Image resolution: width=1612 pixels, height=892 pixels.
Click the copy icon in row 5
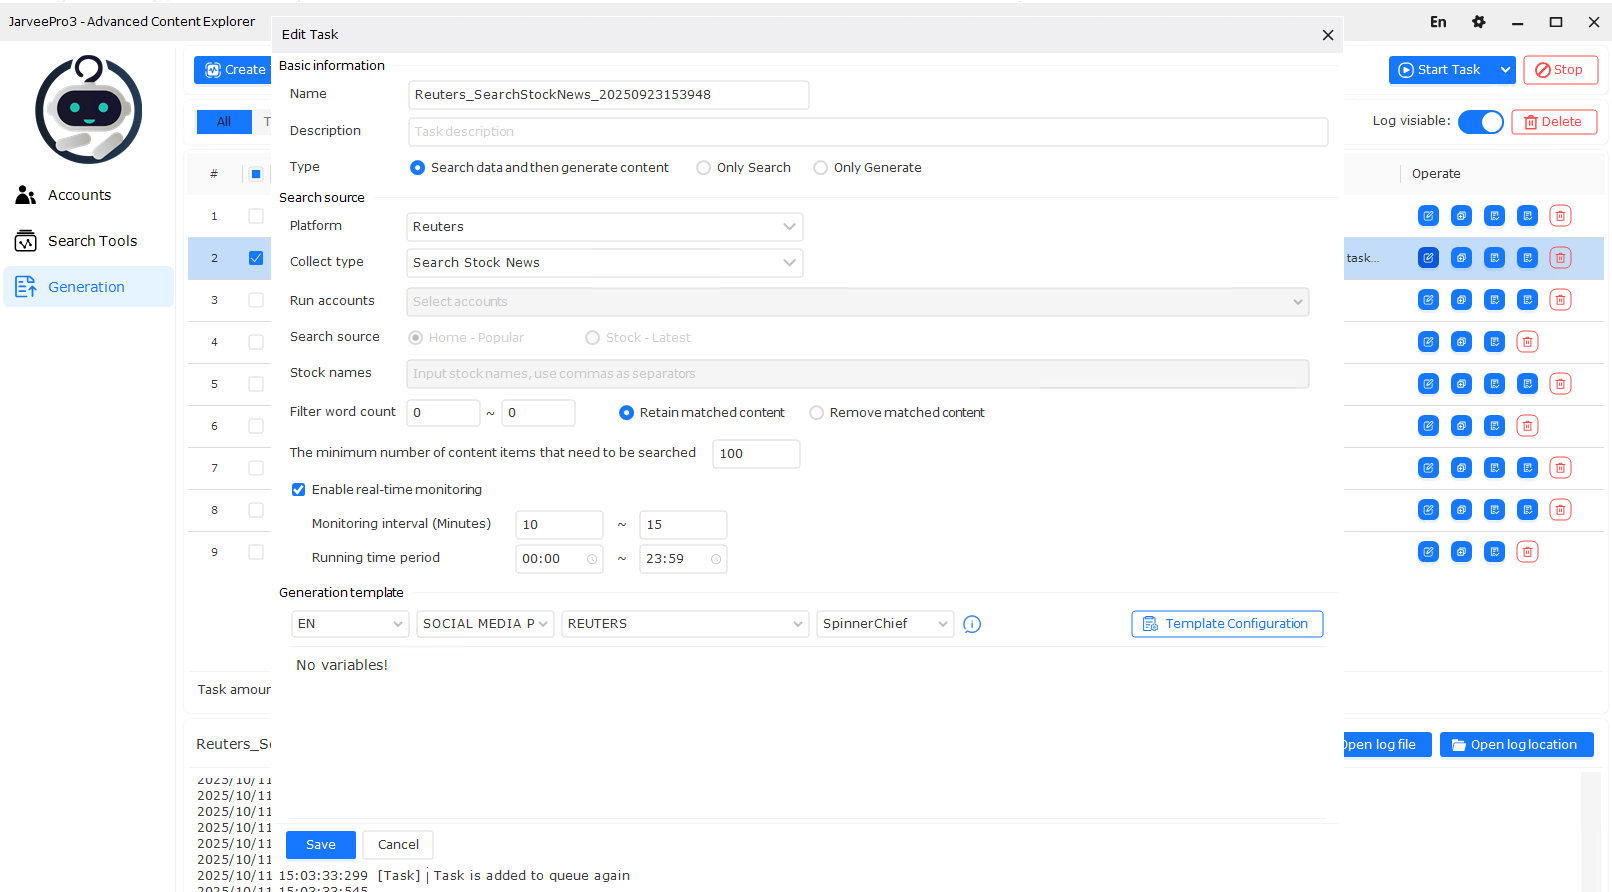pos(1461,384)
